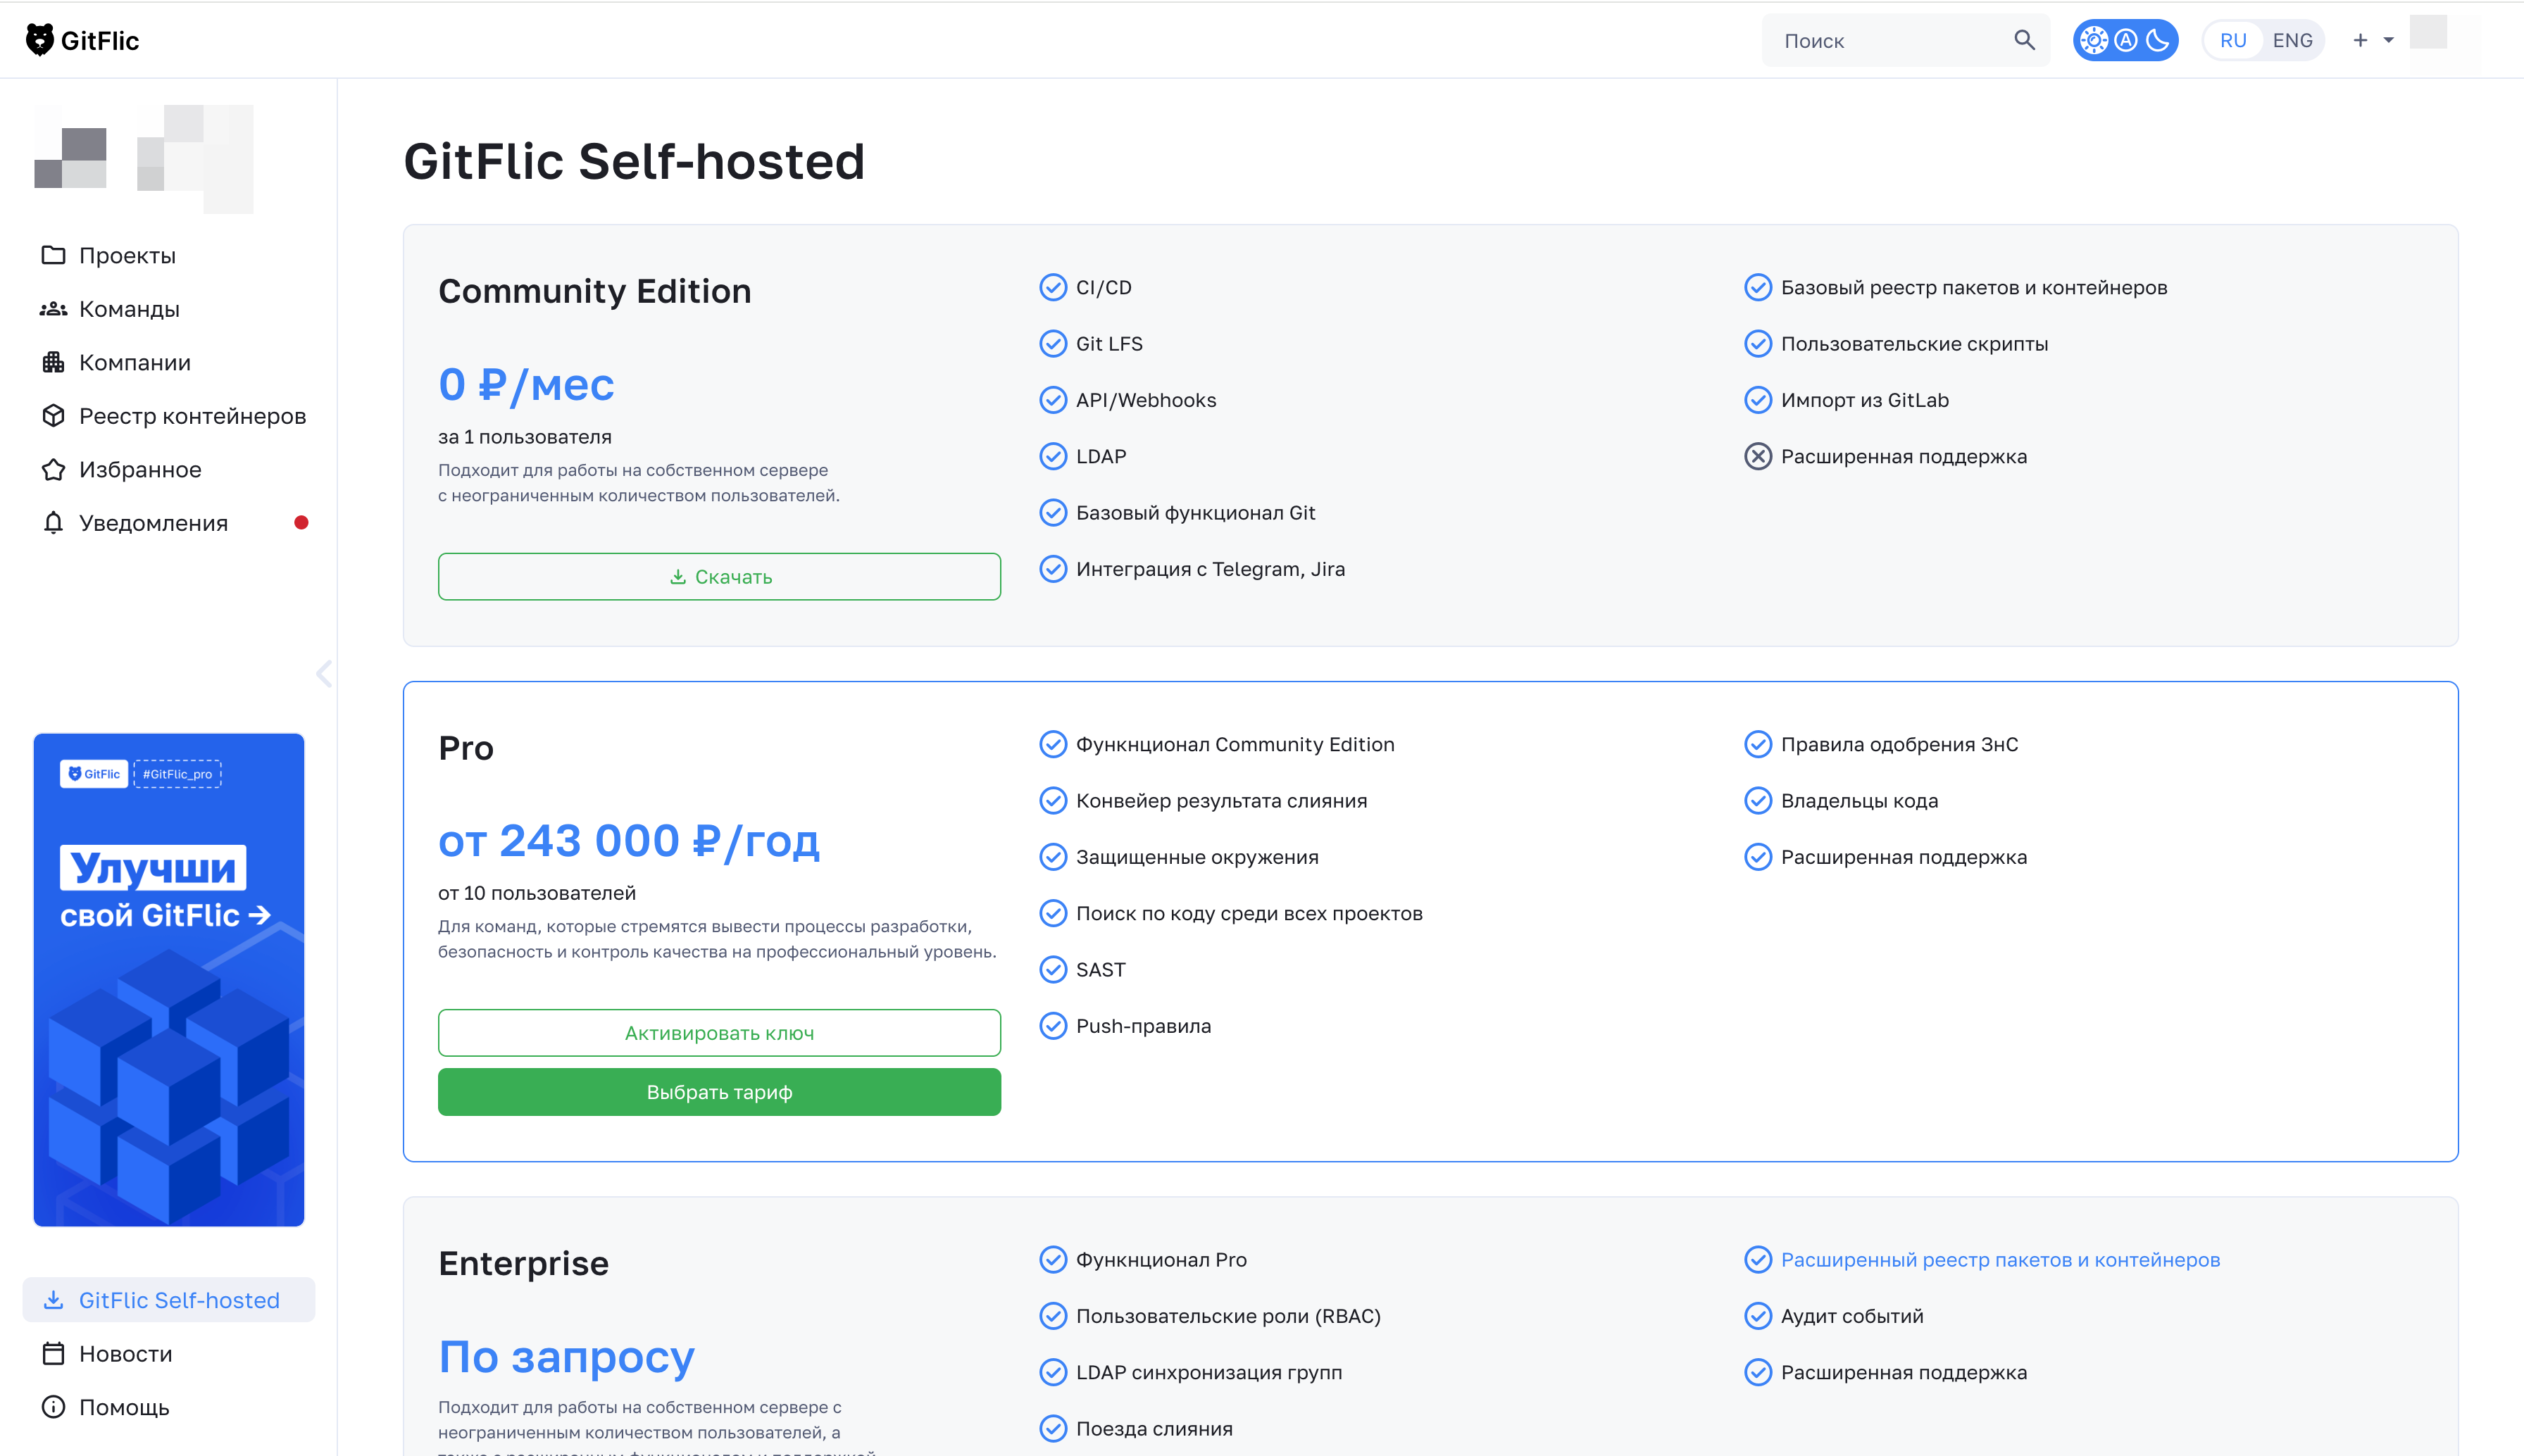
Task: Click the Новости calendar icon
Action: click(53, 1354)
